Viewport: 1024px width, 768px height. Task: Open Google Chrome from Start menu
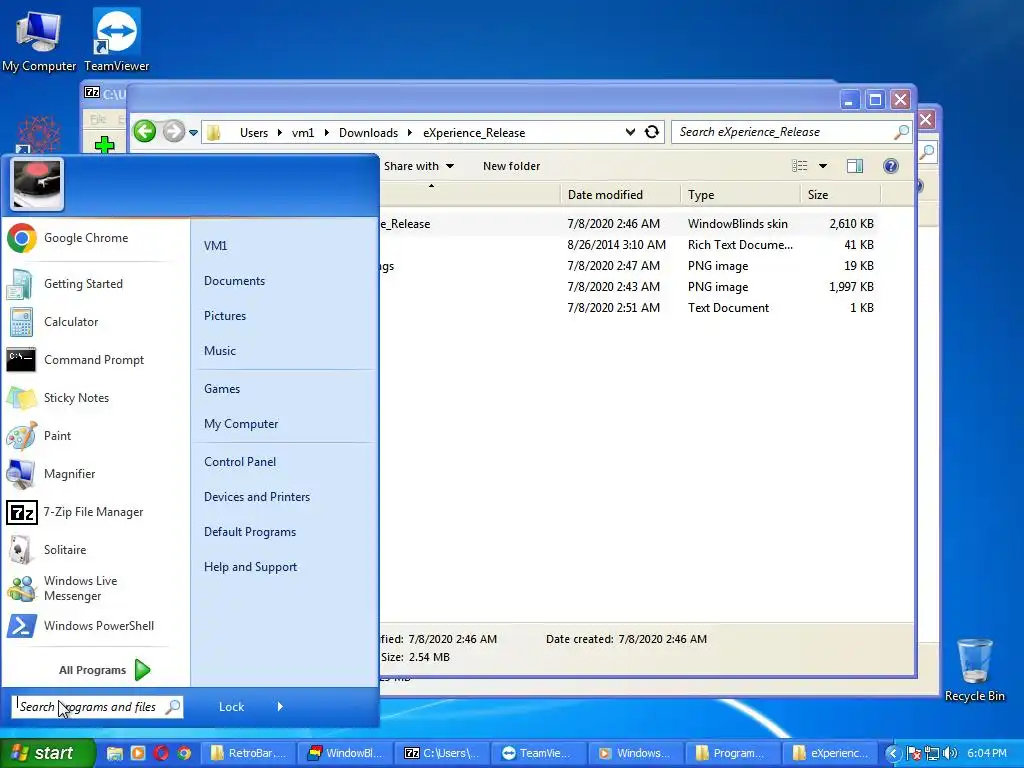click(88, 238)
